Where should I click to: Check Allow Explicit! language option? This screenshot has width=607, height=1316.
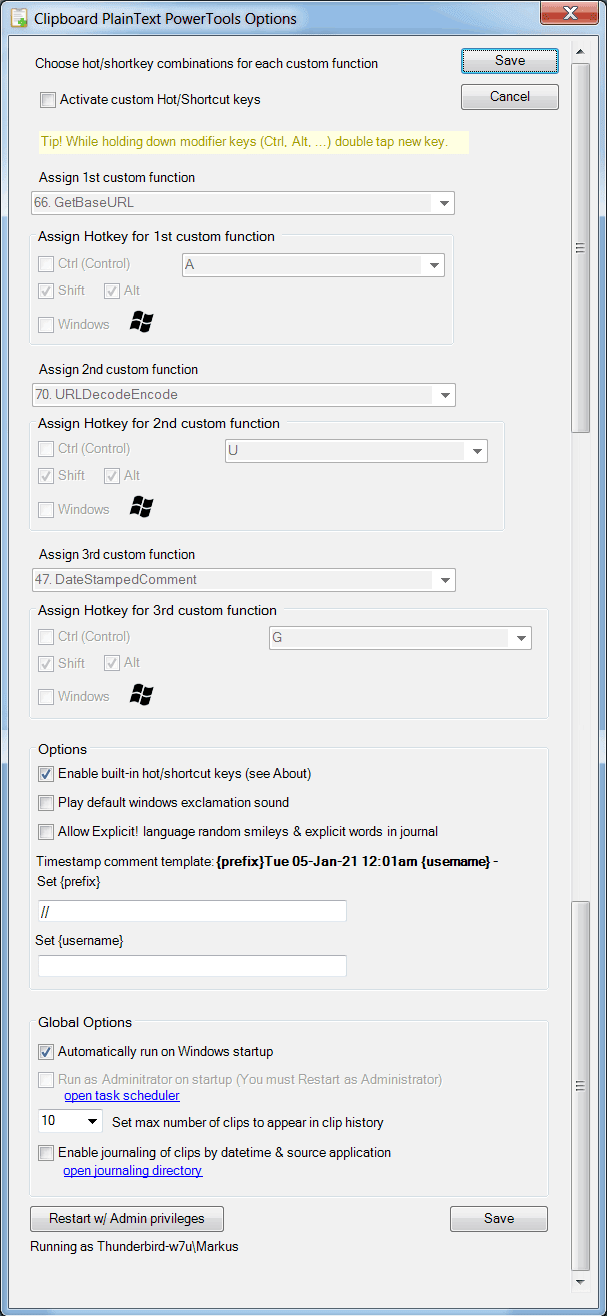46,831
